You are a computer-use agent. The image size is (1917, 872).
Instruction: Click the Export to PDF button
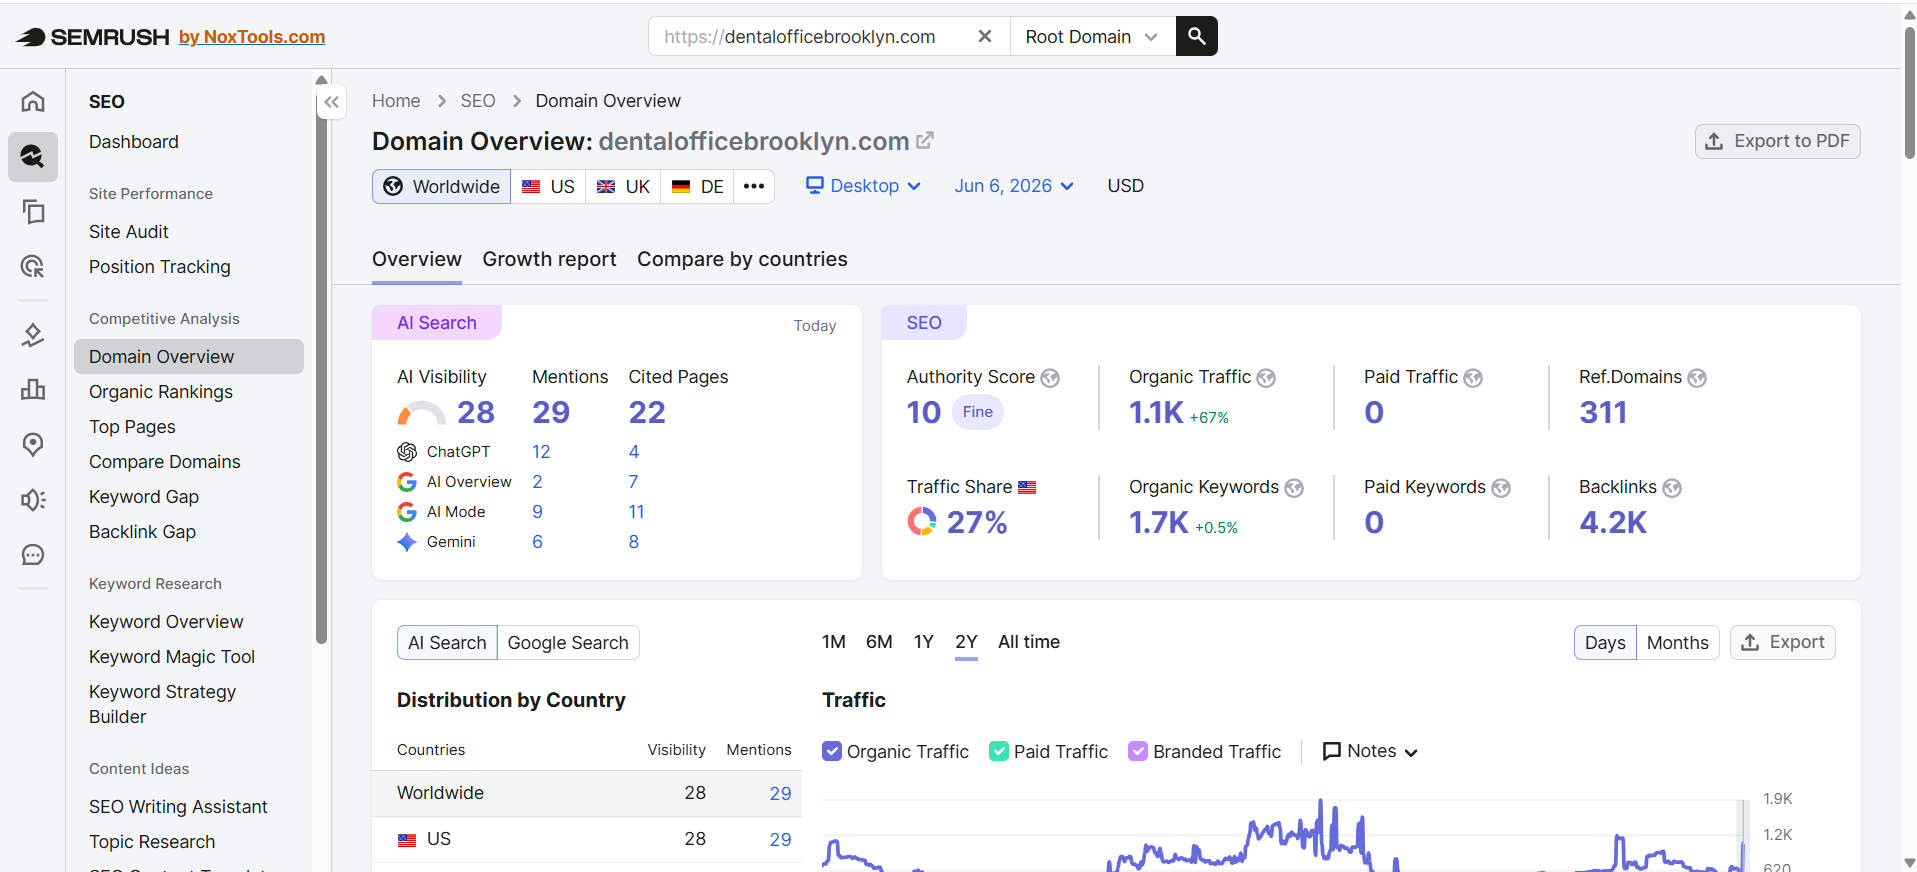pos(1777,141)
